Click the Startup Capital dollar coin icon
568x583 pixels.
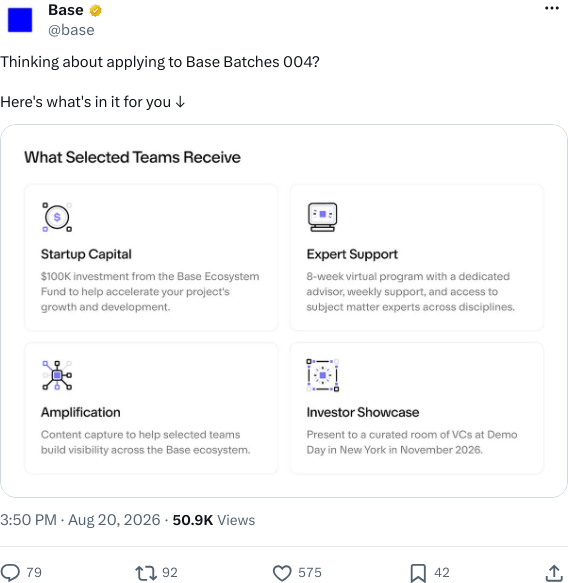[57, 217]
